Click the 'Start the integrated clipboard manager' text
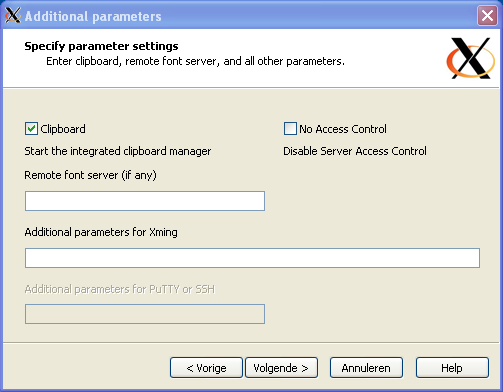503x392 pixels. tap(118, 151)
